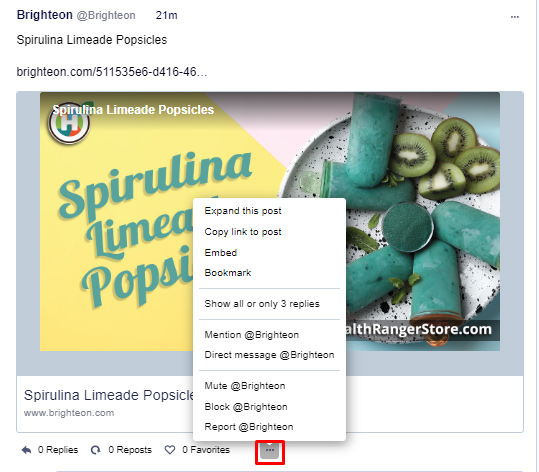Click the round H channel logo
The height and width of the screenshot is (472, 539).
pos(69,123)
